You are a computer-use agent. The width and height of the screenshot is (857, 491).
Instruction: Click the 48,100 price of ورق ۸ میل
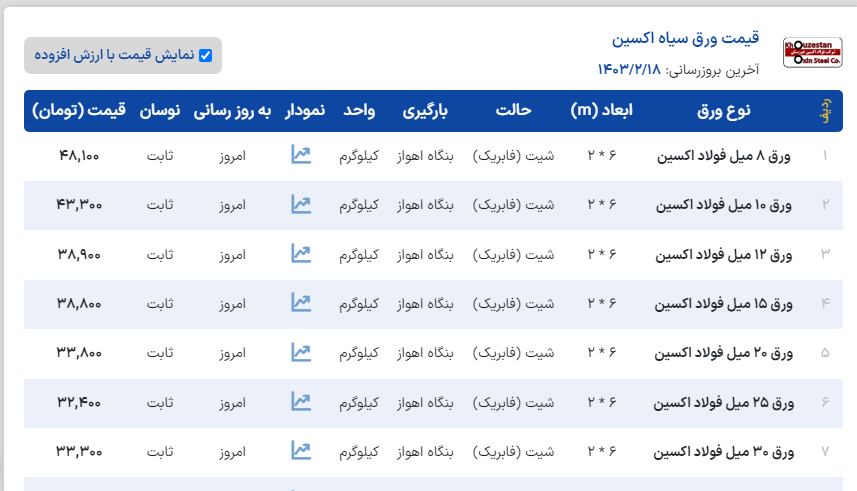tap(79, 156)
